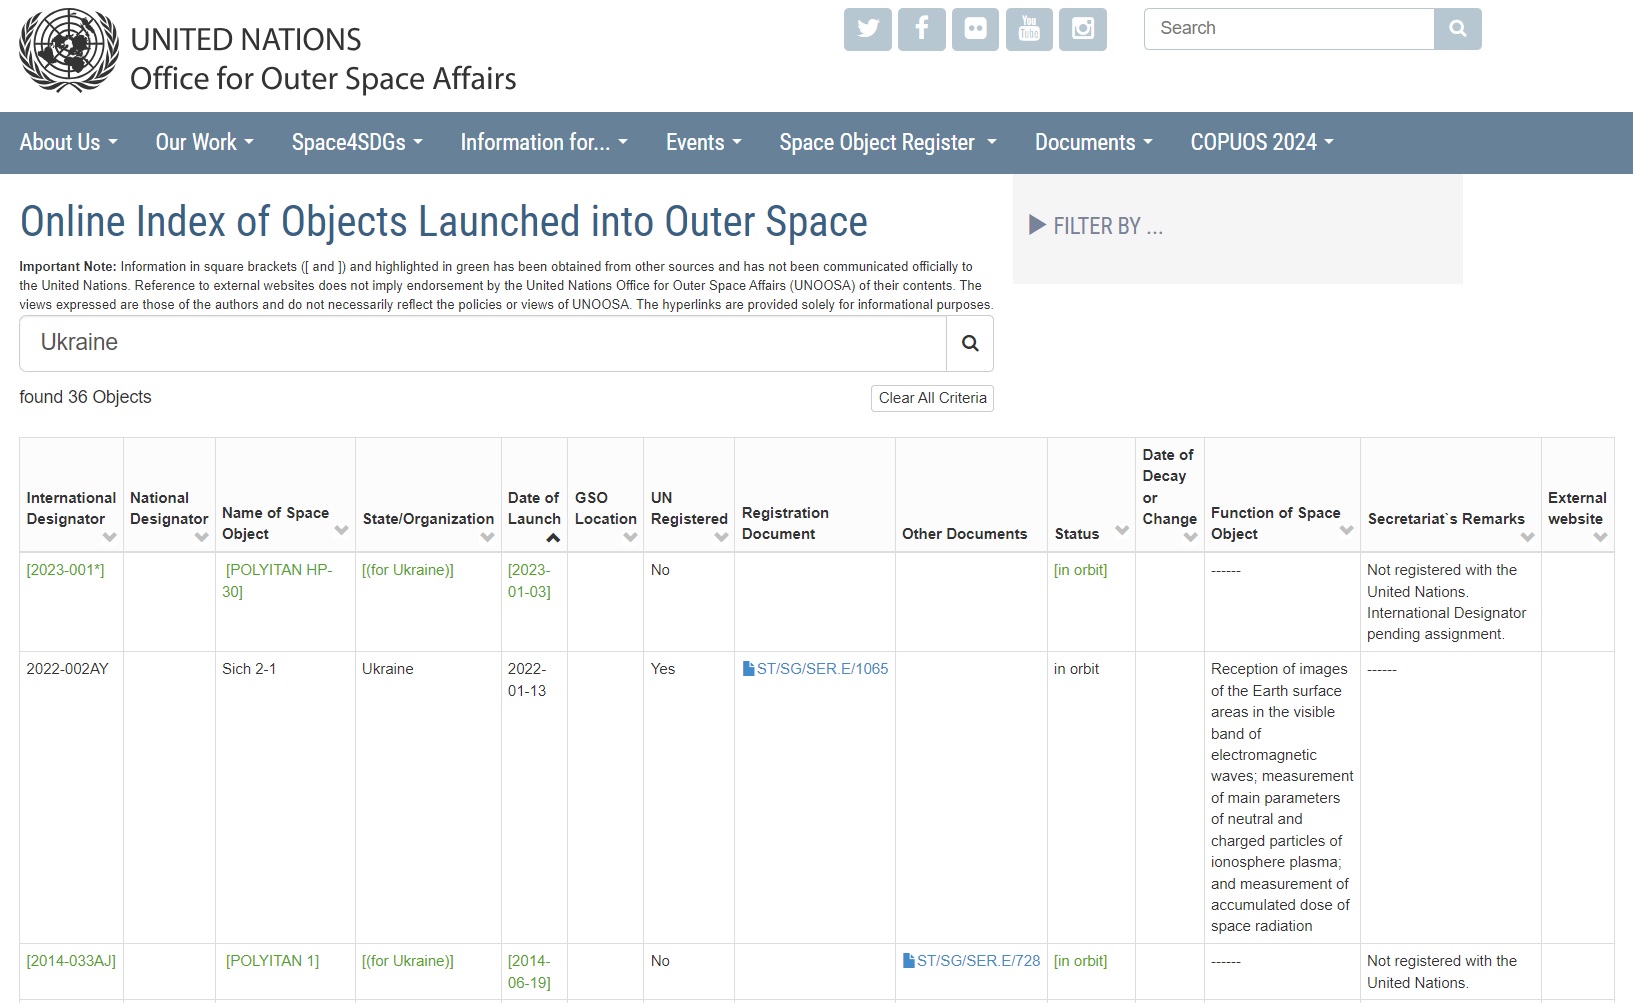This screenshot has height=1003, width=1633.
Task: Sort by Function of Space Object chevron
Action: (x=1346, y=530)
